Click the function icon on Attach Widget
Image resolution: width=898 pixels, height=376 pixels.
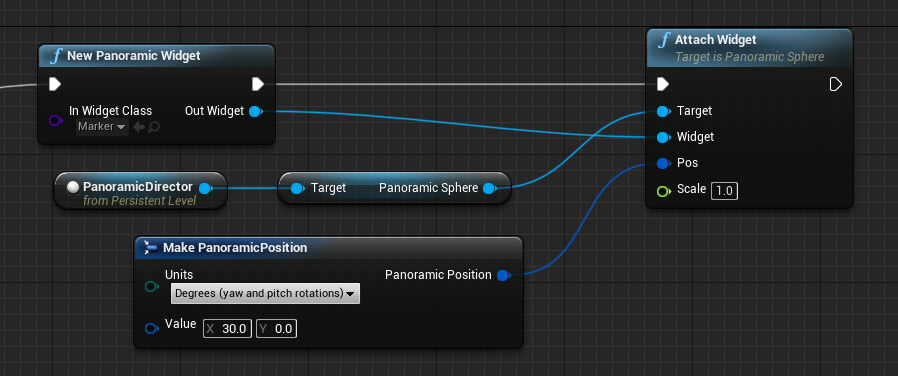pyautogui.click(x=664, y=40)
